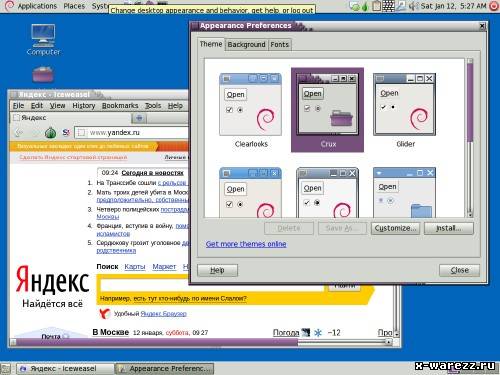Click the red log out icon in the panel
This screenshot has width=500, height=375.
(494, 6)
